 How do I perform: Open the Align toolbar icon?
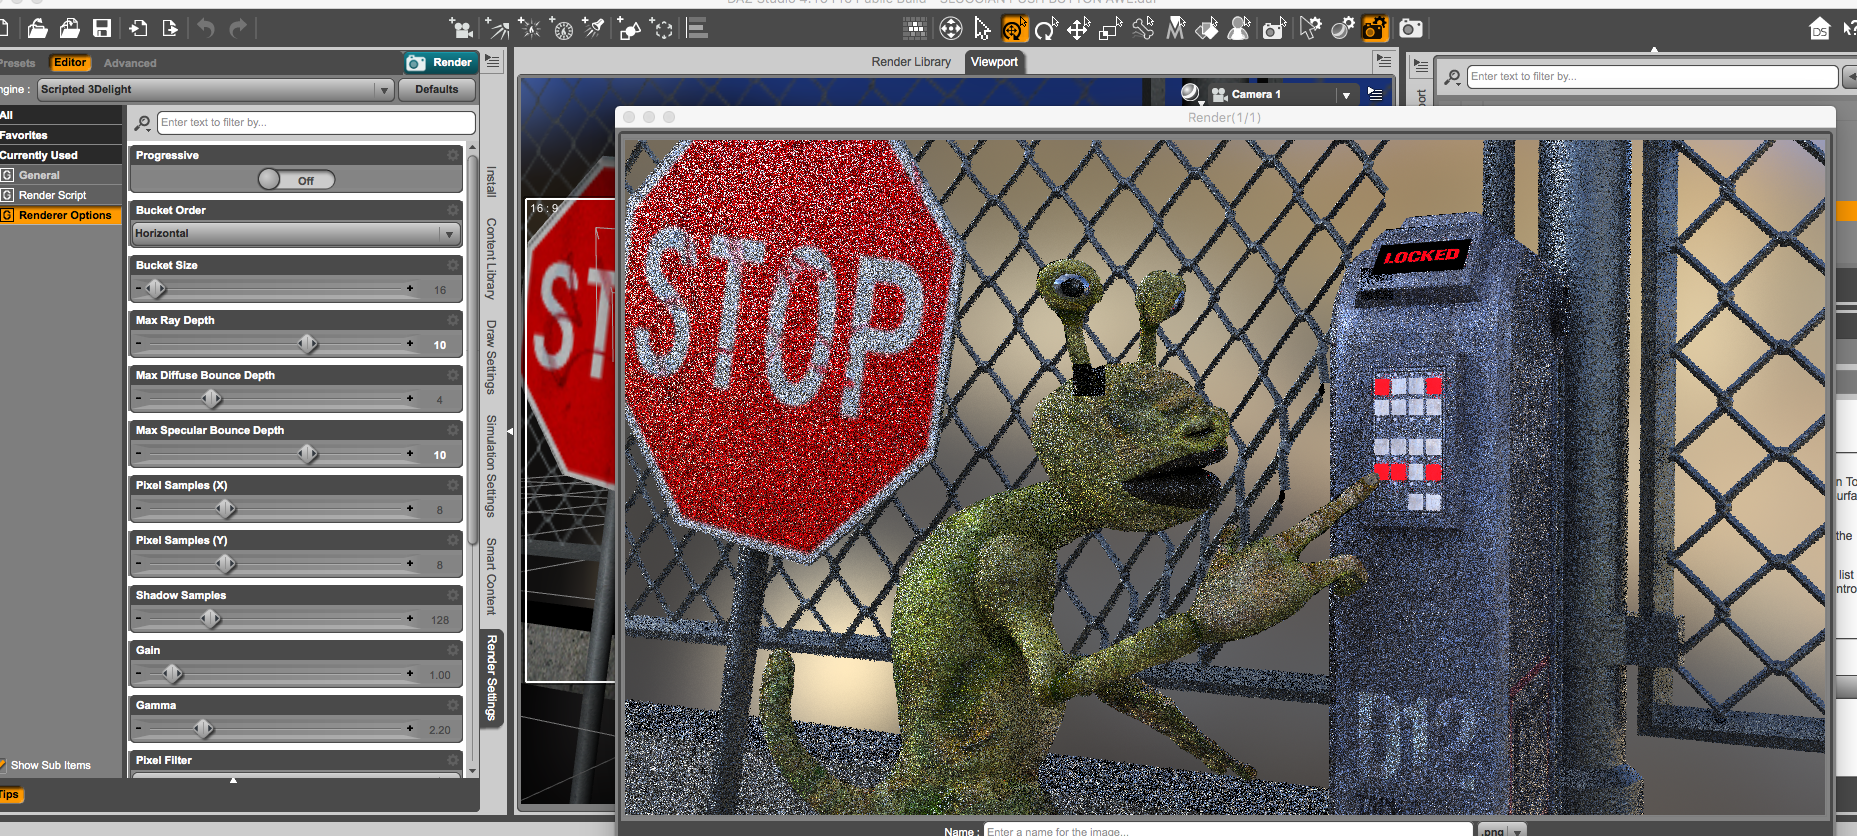698,29
